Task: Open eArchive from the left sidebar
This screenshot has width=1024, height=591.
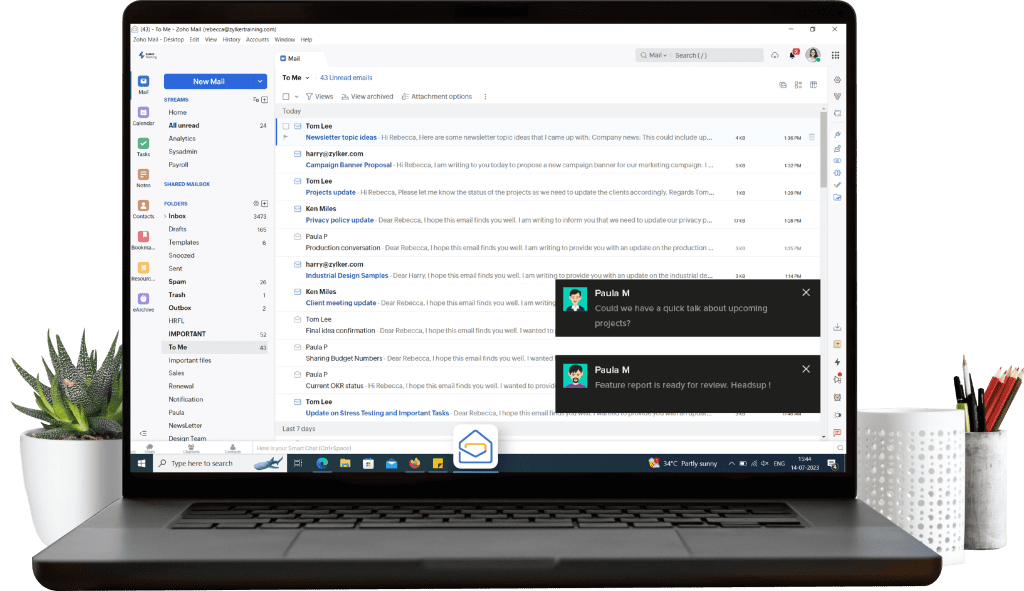Action: coord(143,300)
